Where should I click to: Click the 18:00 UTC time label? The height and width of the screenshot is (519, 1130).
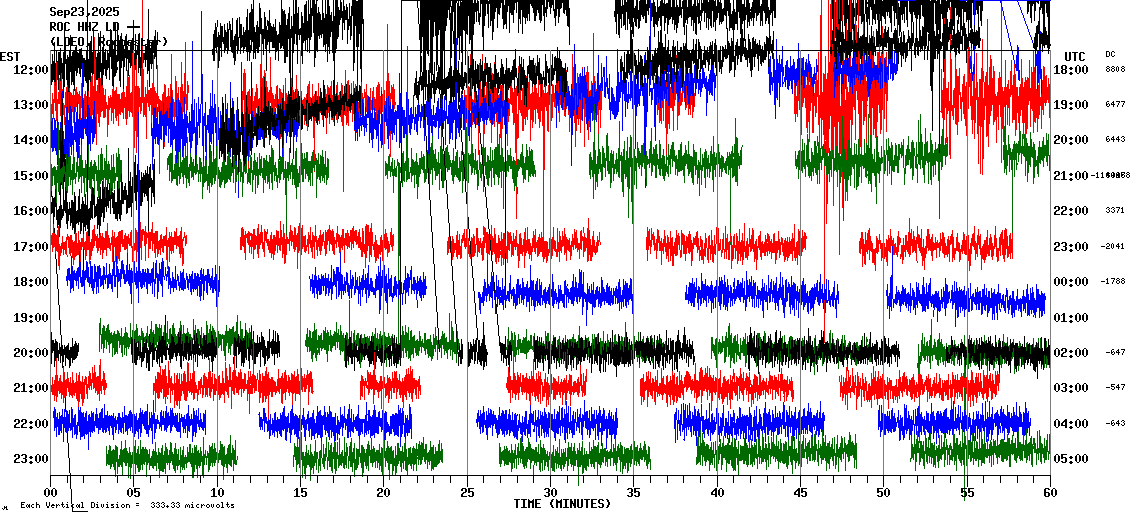pos(1071,69)
